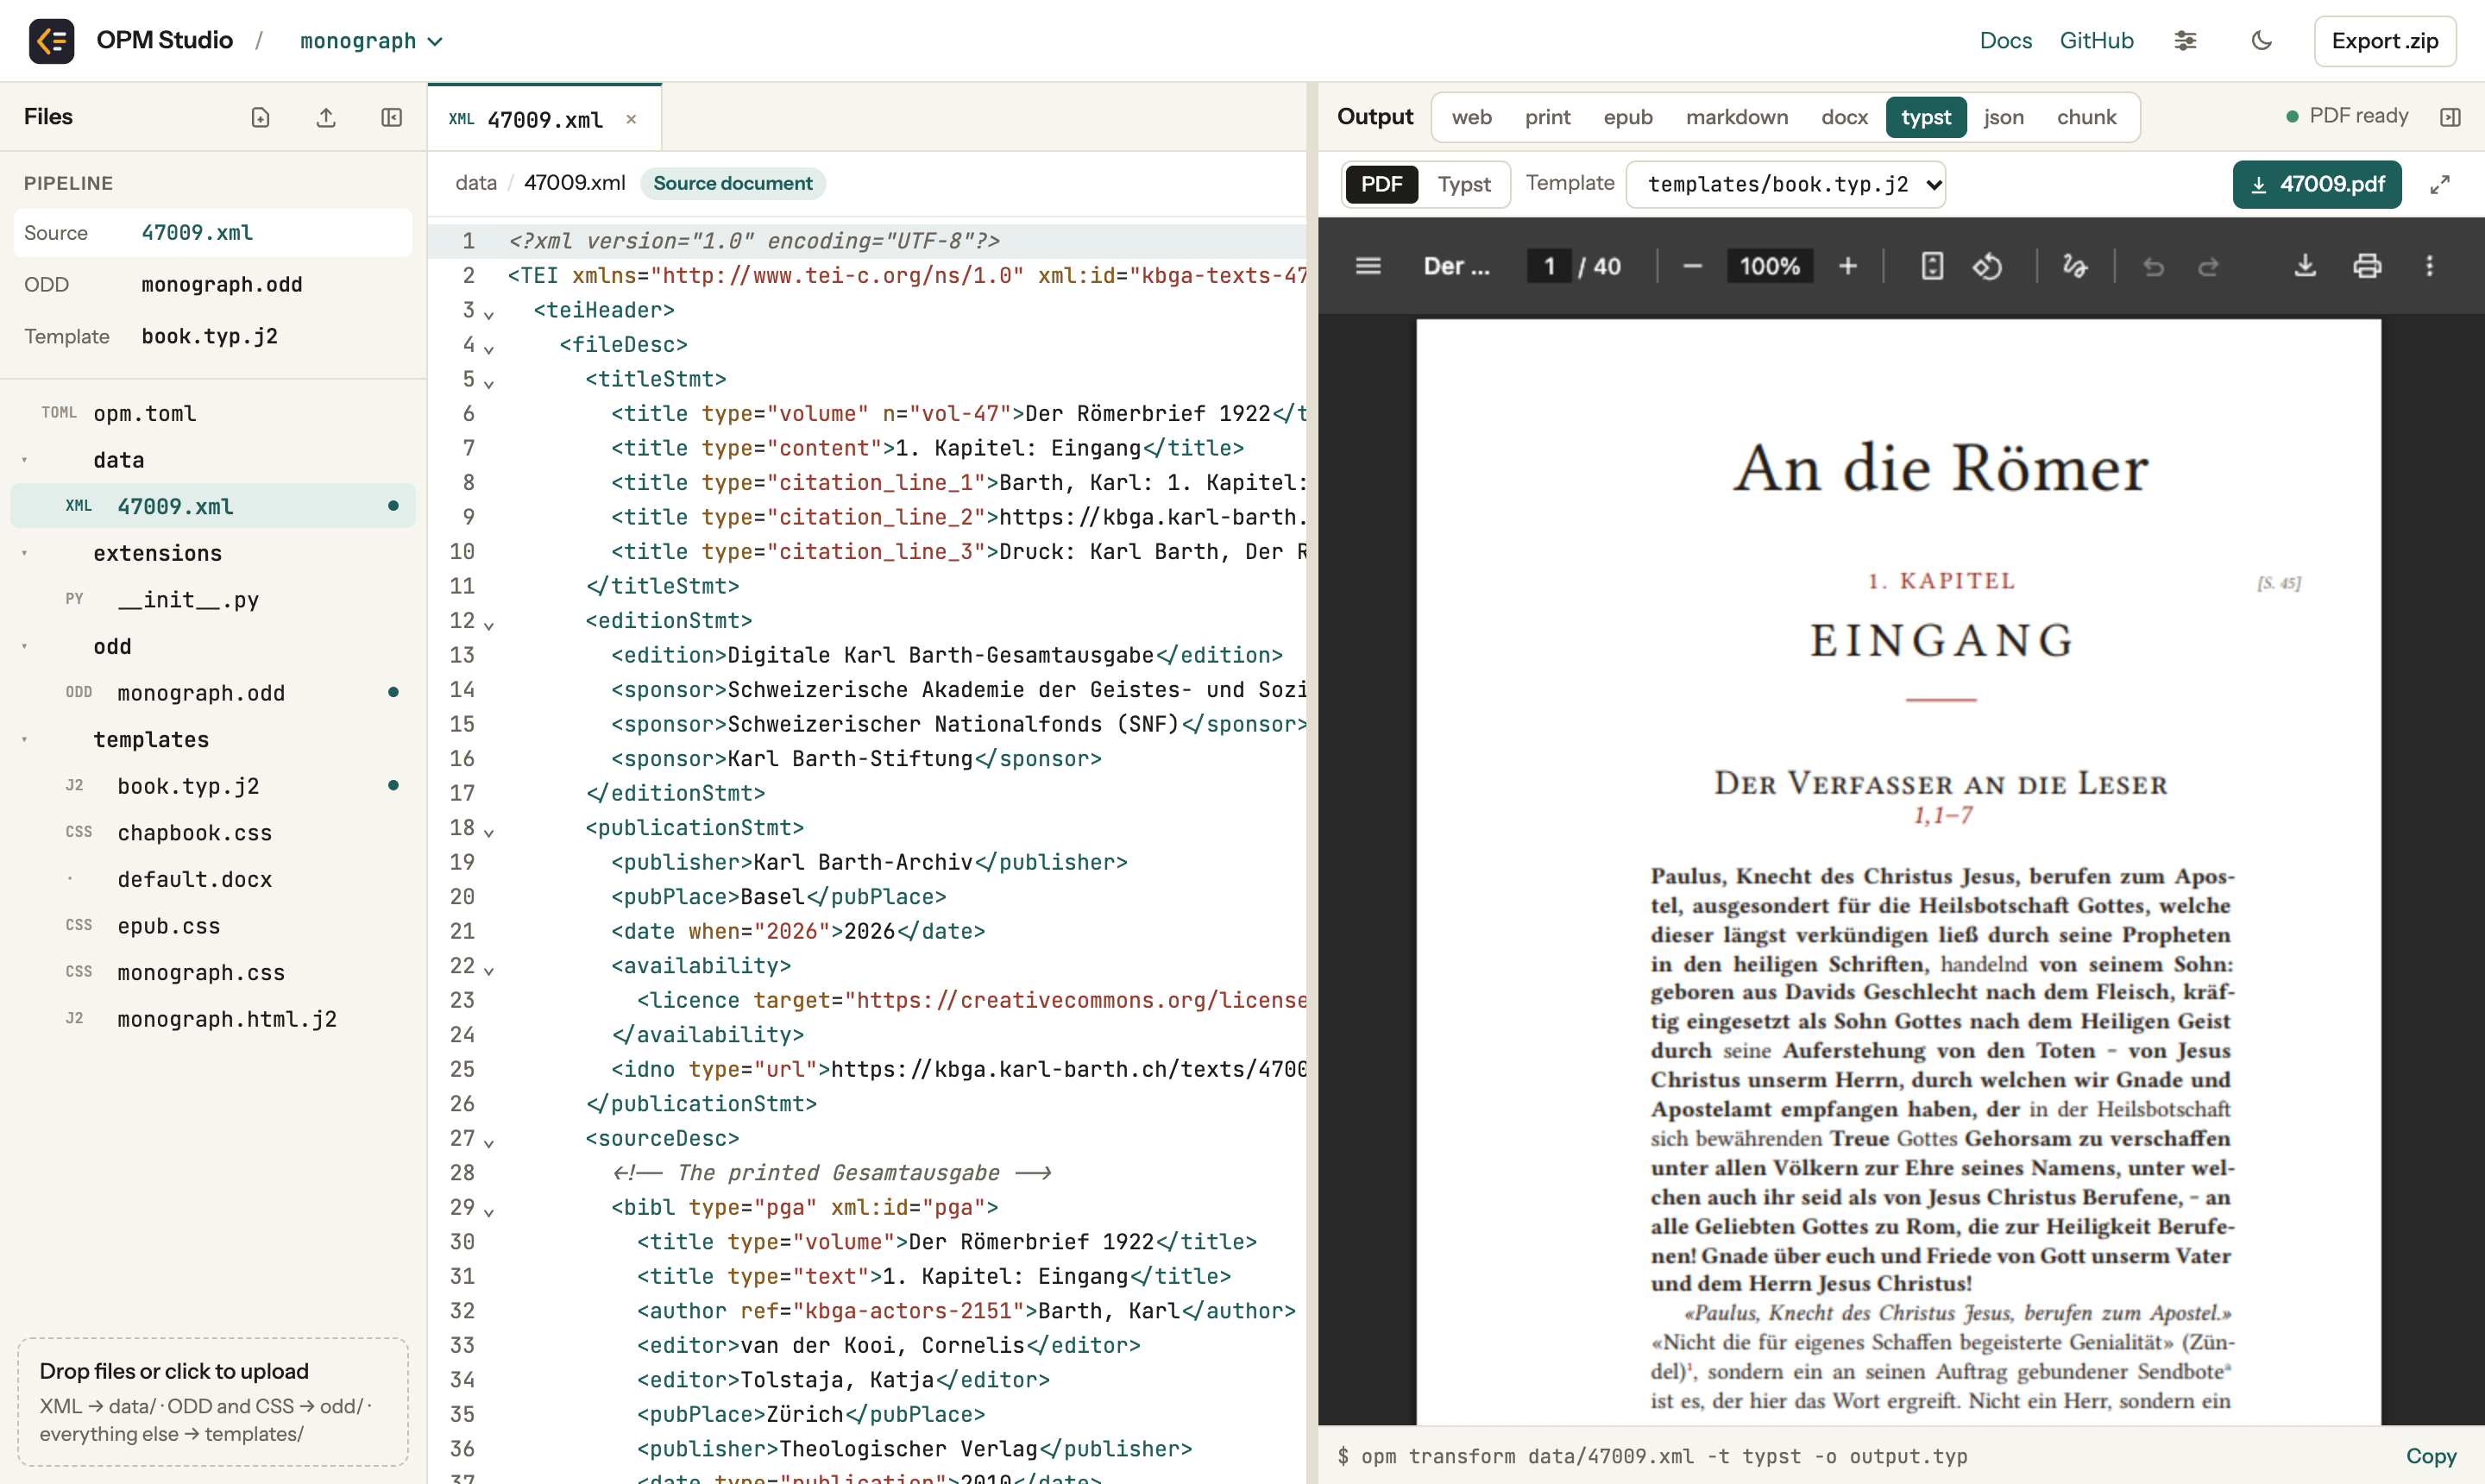This screenshot has height=1484, width=2485.
Task: Select the epub output tab
Action: (x=1628, y=117)
